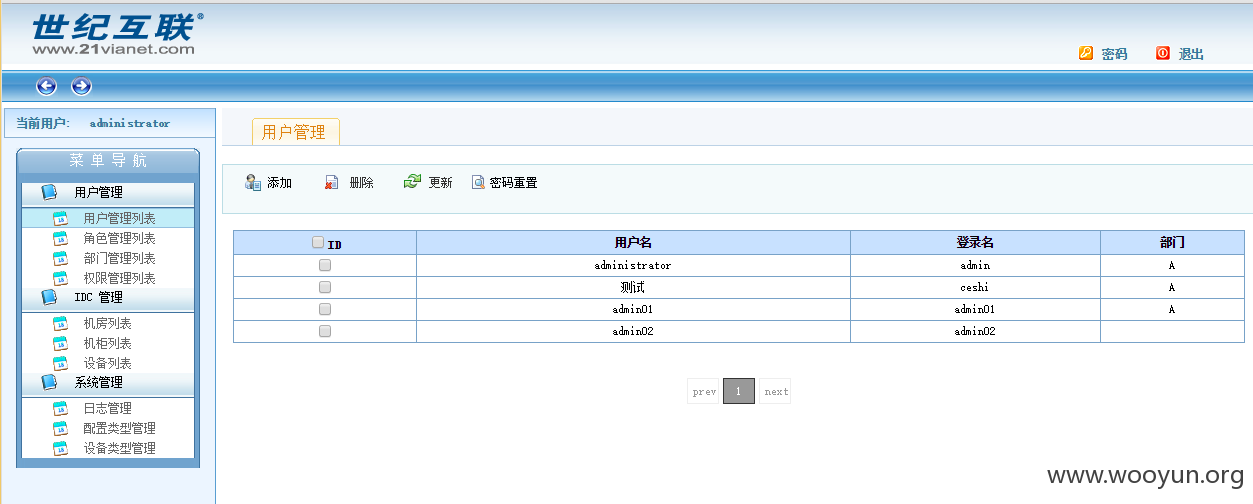Click the refresh icon next to 更新
1253x504 pixels.
(412, 181)
